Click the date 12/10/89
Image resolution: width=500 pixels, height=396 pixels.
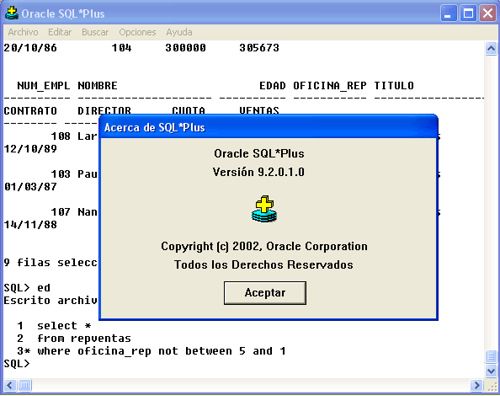click(30, 149)
